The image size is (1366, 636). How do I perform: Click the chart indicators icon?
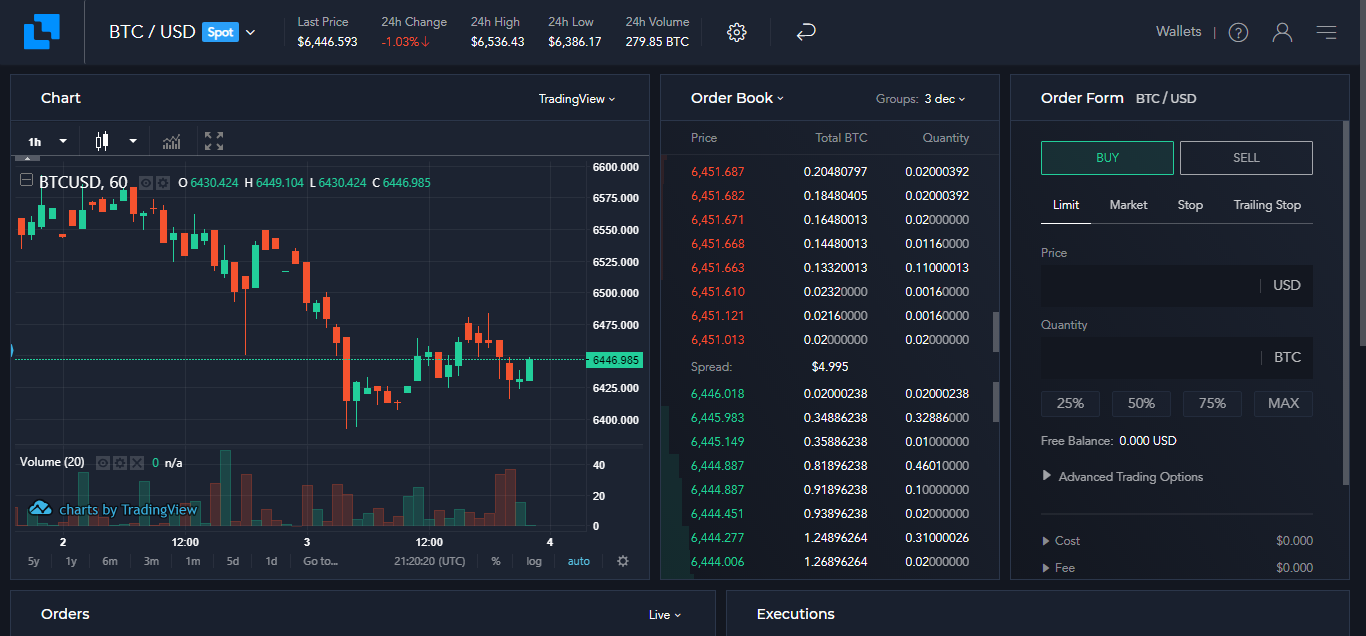[x=172, y=141]
